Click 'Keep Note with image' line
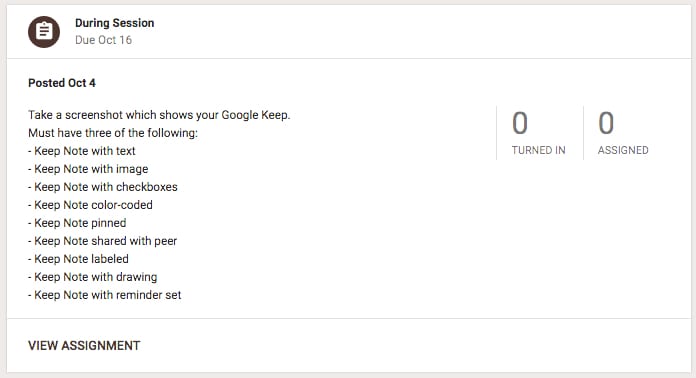The width and height of the screenshot is (696, 378). pyautogui.click(x=88, y=169)
